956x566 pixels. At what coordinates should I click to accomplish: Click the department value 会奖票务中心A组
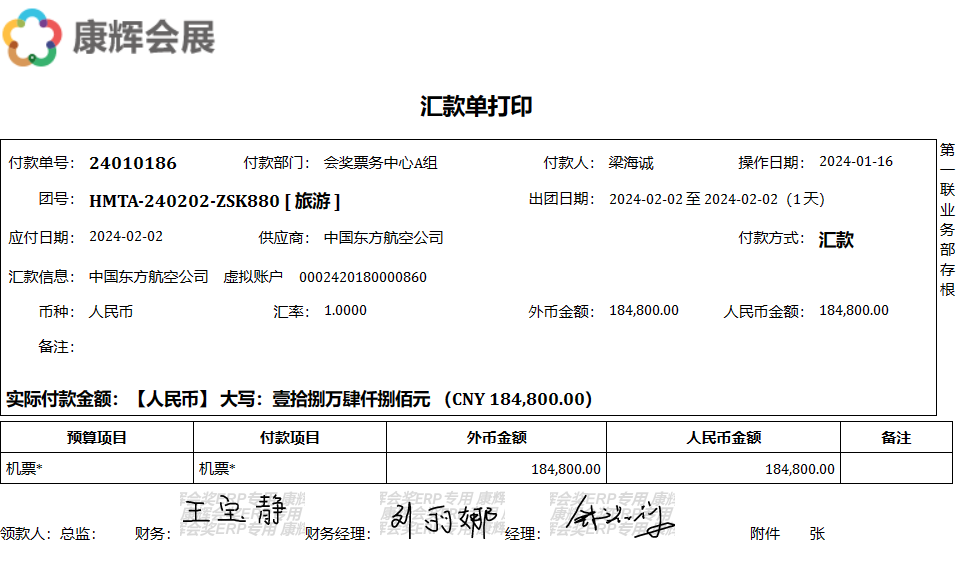(381, 163)
